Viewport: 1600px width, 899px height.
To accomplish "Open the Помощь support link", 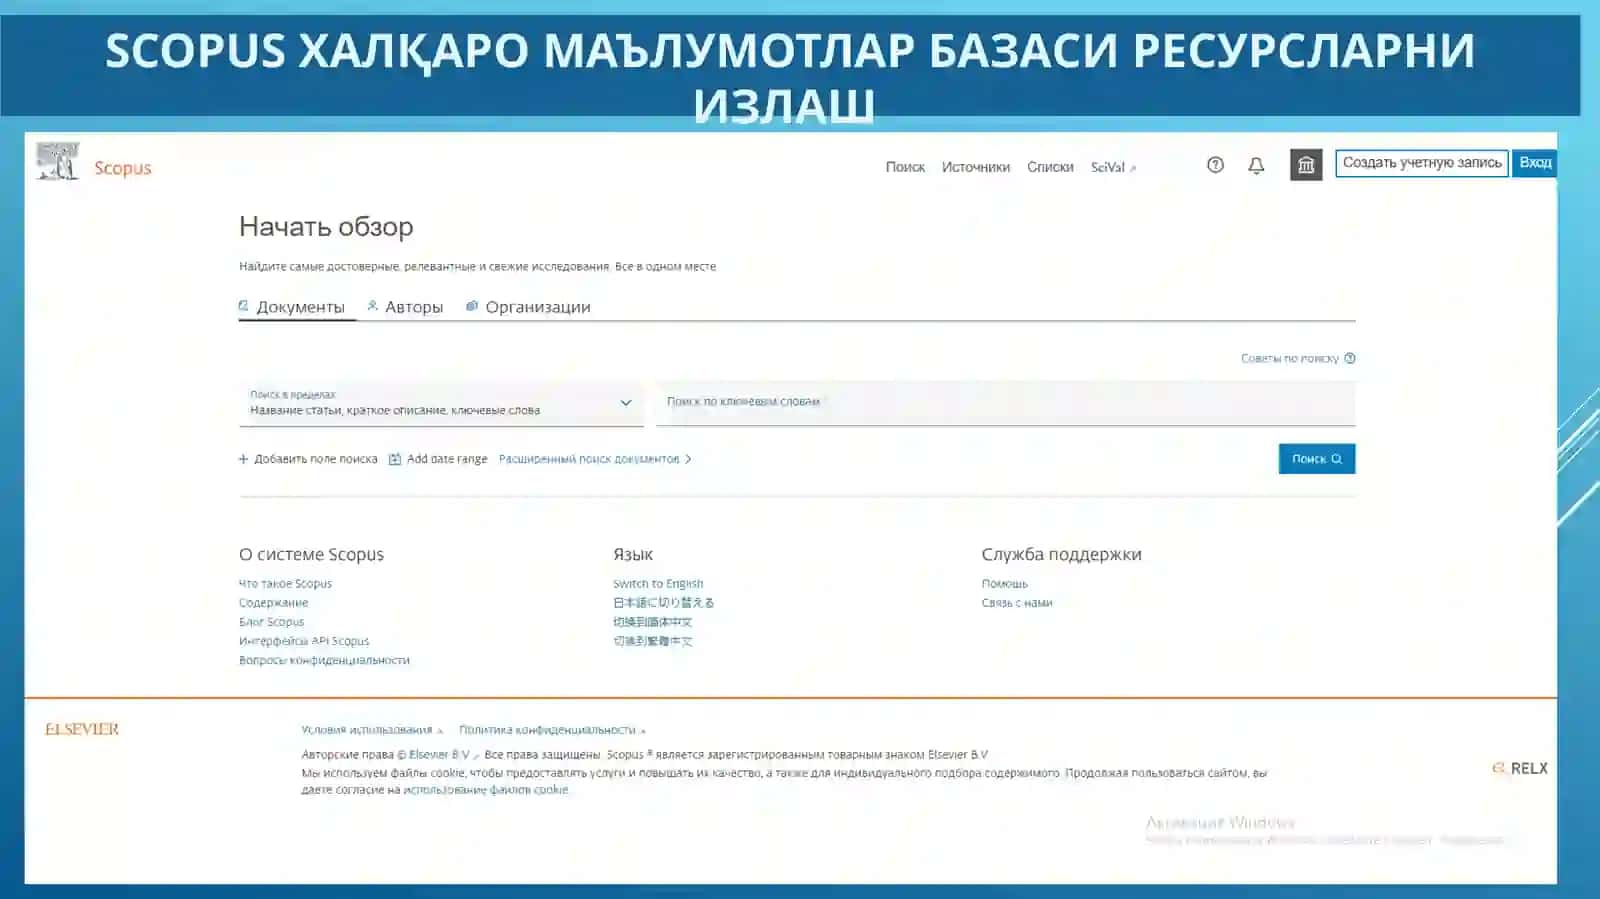I will point(1004,584).
